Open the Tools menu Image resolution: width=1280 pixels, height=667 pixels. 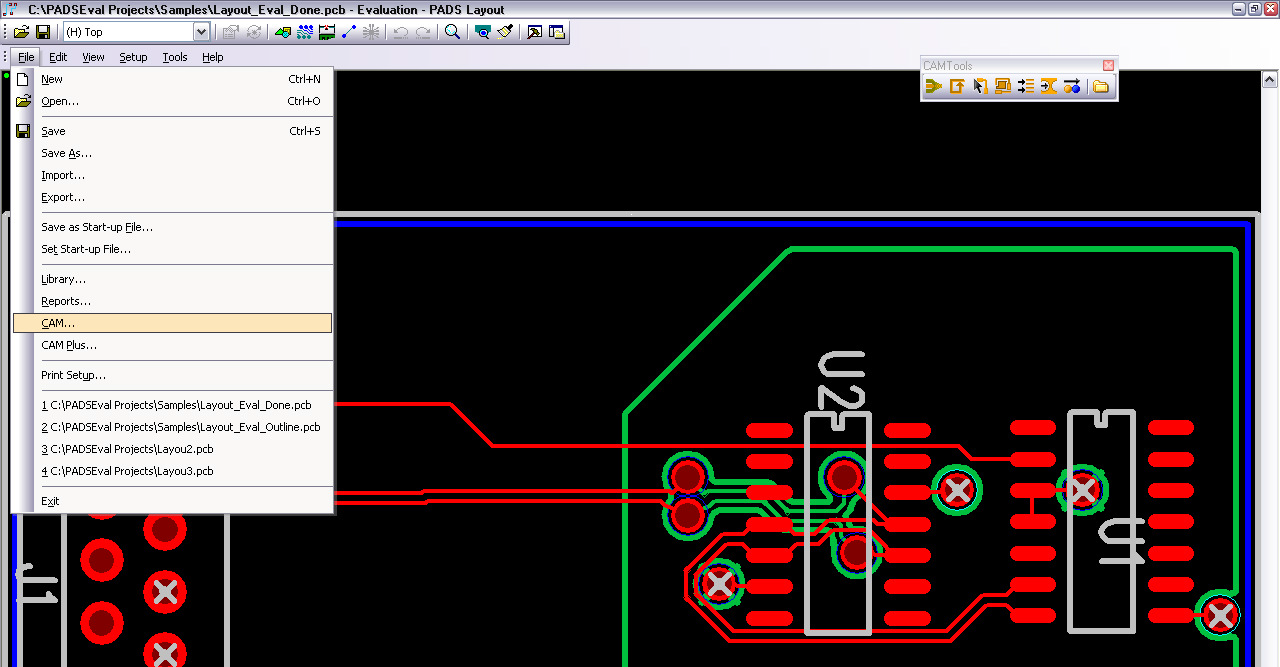tap(175, 57)
